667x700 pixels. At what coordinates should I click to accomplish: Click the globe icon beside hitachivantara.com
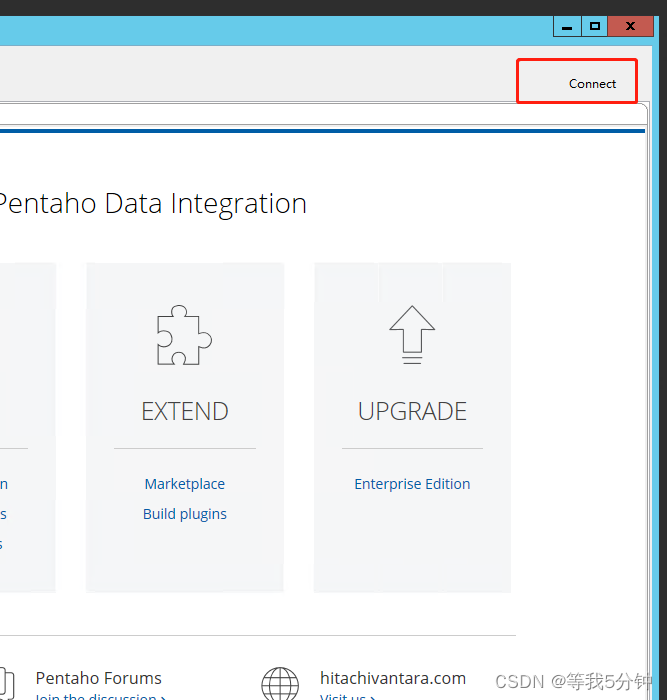coord(280,683)
